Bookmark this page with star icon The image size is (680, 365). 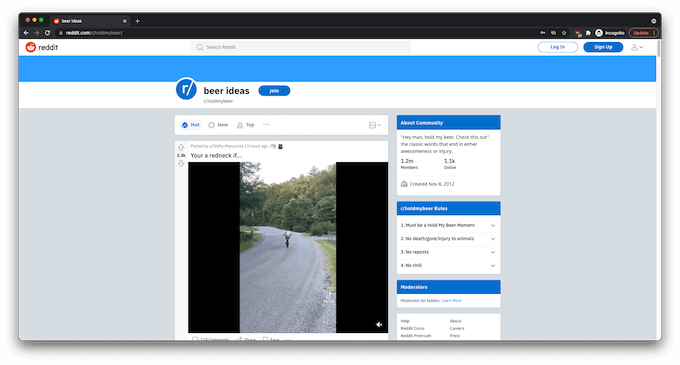coord(564,33)
